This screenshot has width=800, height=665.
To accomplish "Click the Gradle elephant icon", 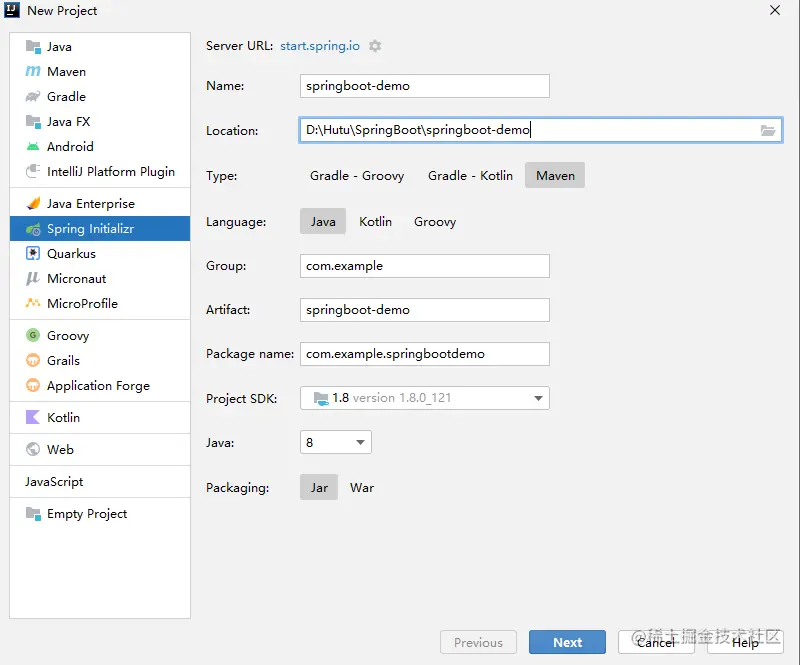I will (x=33, y=96).
